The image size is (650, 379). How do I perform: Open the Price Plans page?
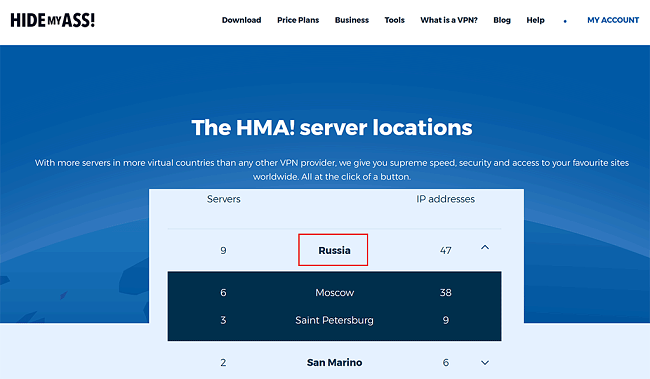pos(298,20)
